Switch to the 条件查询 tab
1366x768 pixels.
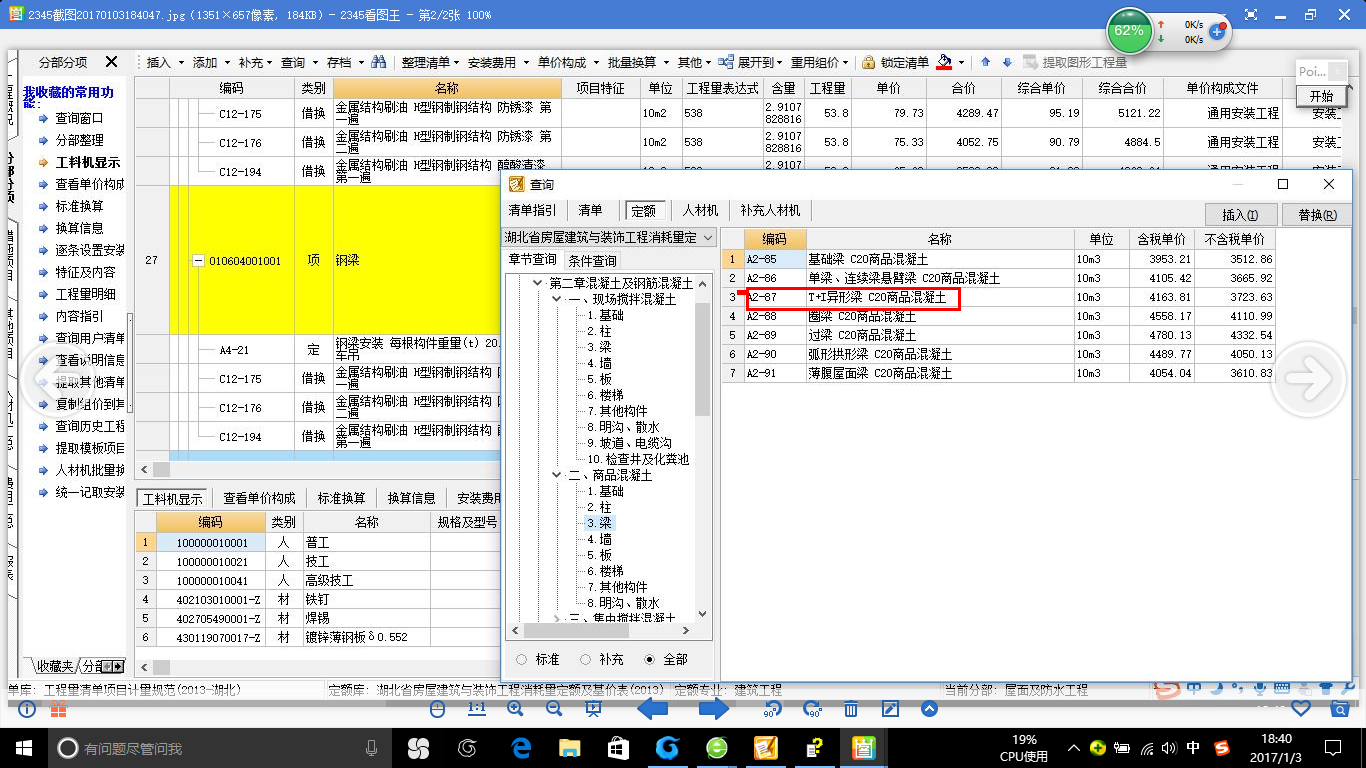593,260
